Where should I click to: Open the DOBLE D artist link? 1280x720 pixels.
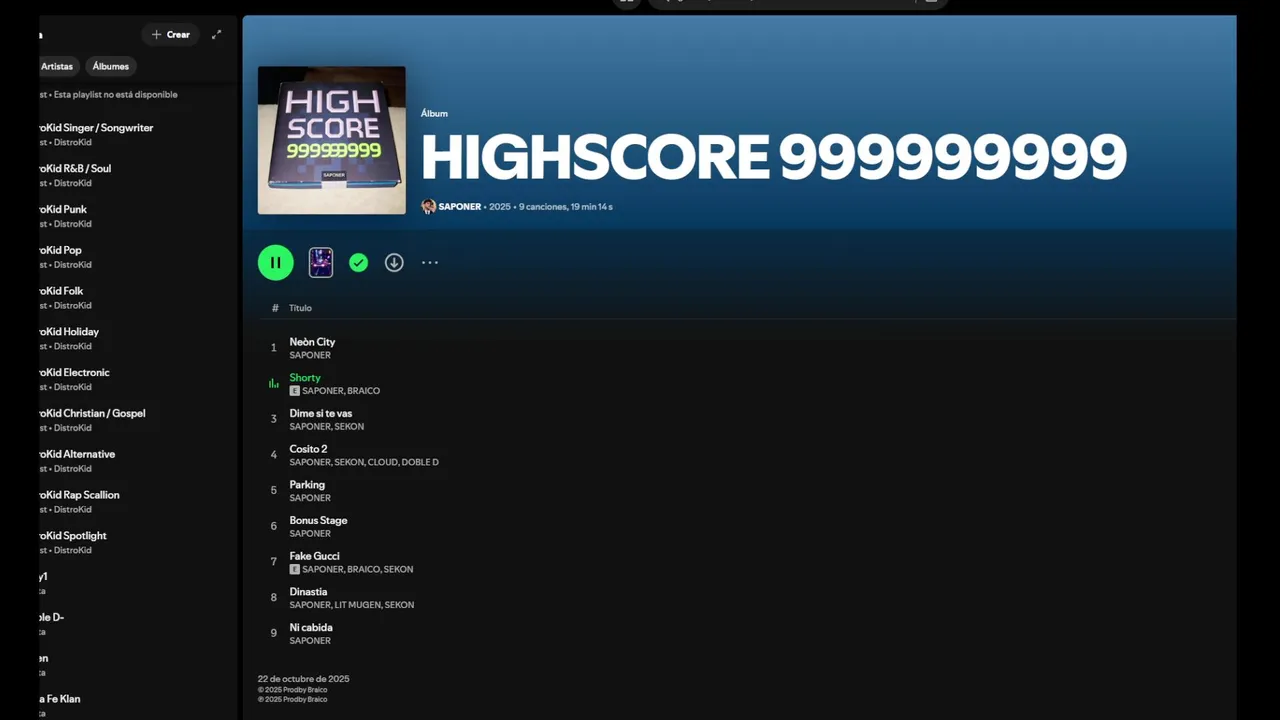pos(420,462)
